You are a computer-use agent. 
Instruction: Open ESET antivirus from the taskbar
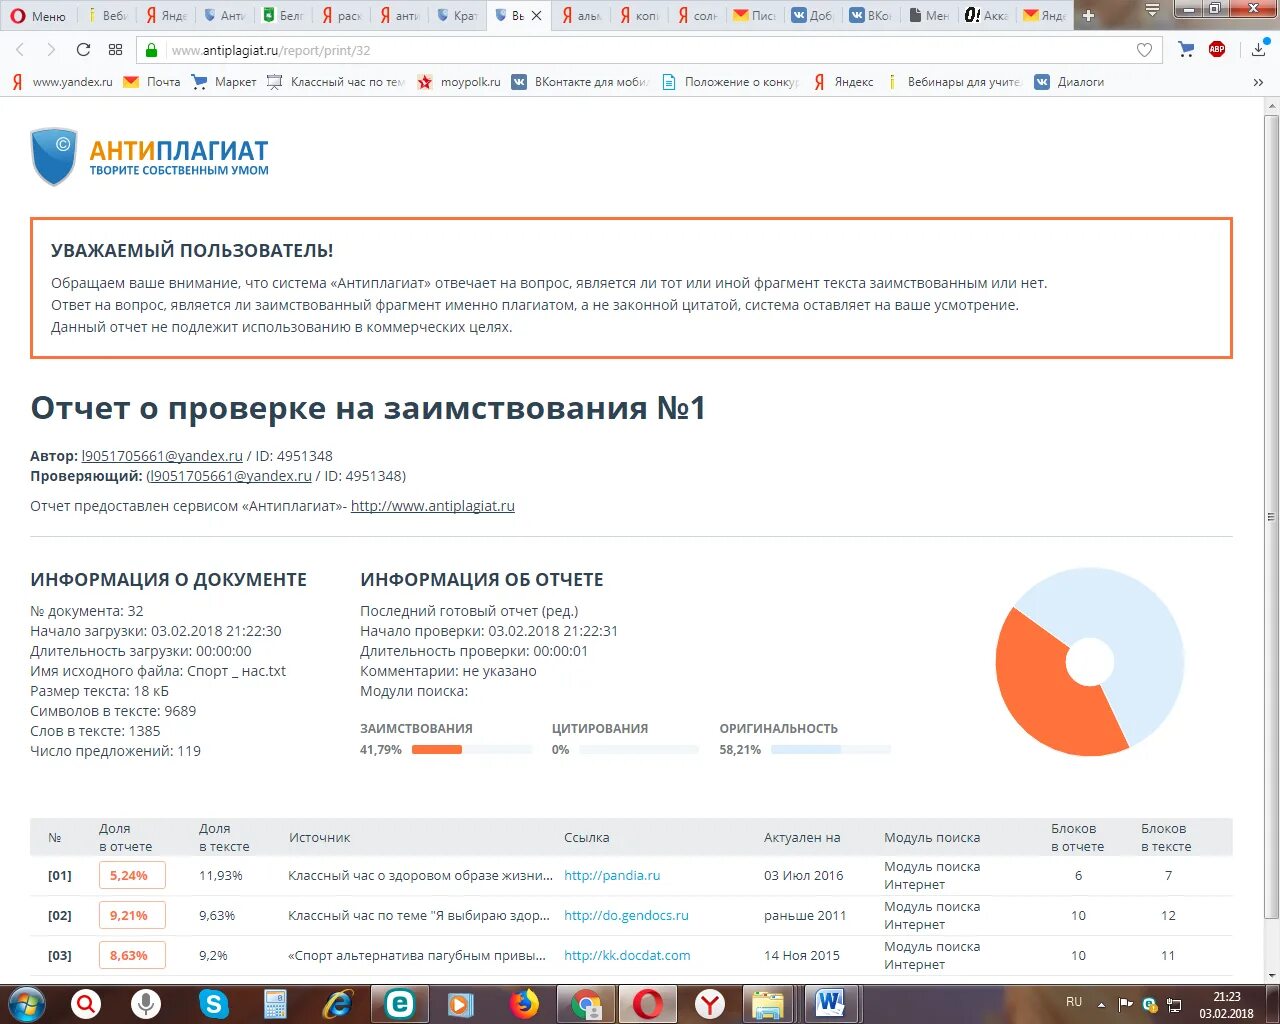(x=400, y=1003)
